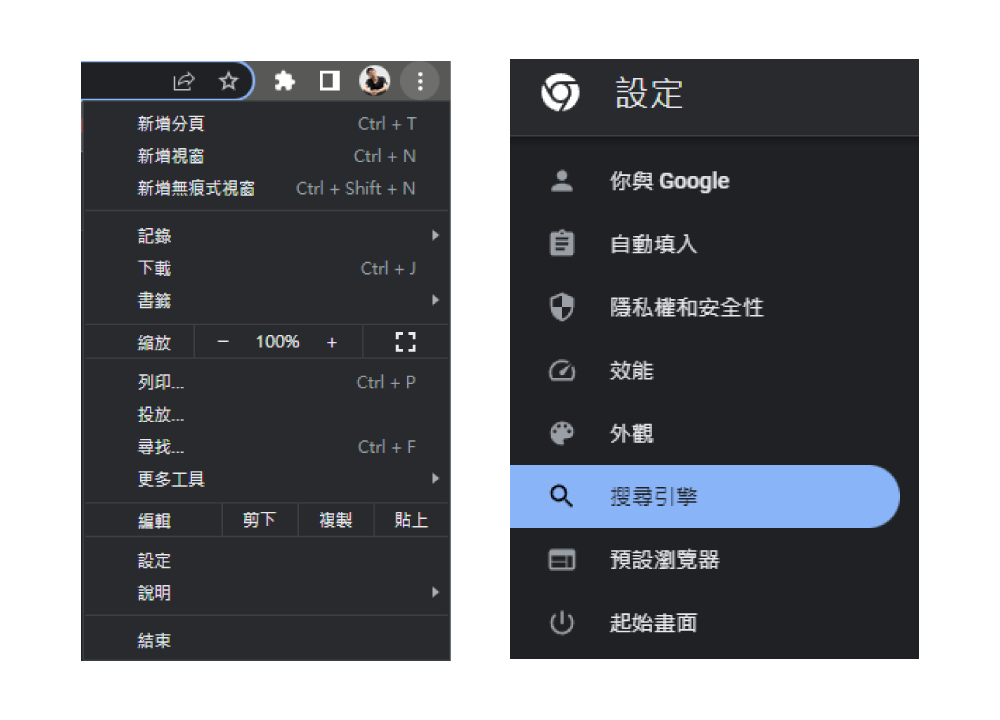The image size is (1000, 720).
Task: Click the 貼上 paste button
Action: pyautogui.click(x=411, y=520)
